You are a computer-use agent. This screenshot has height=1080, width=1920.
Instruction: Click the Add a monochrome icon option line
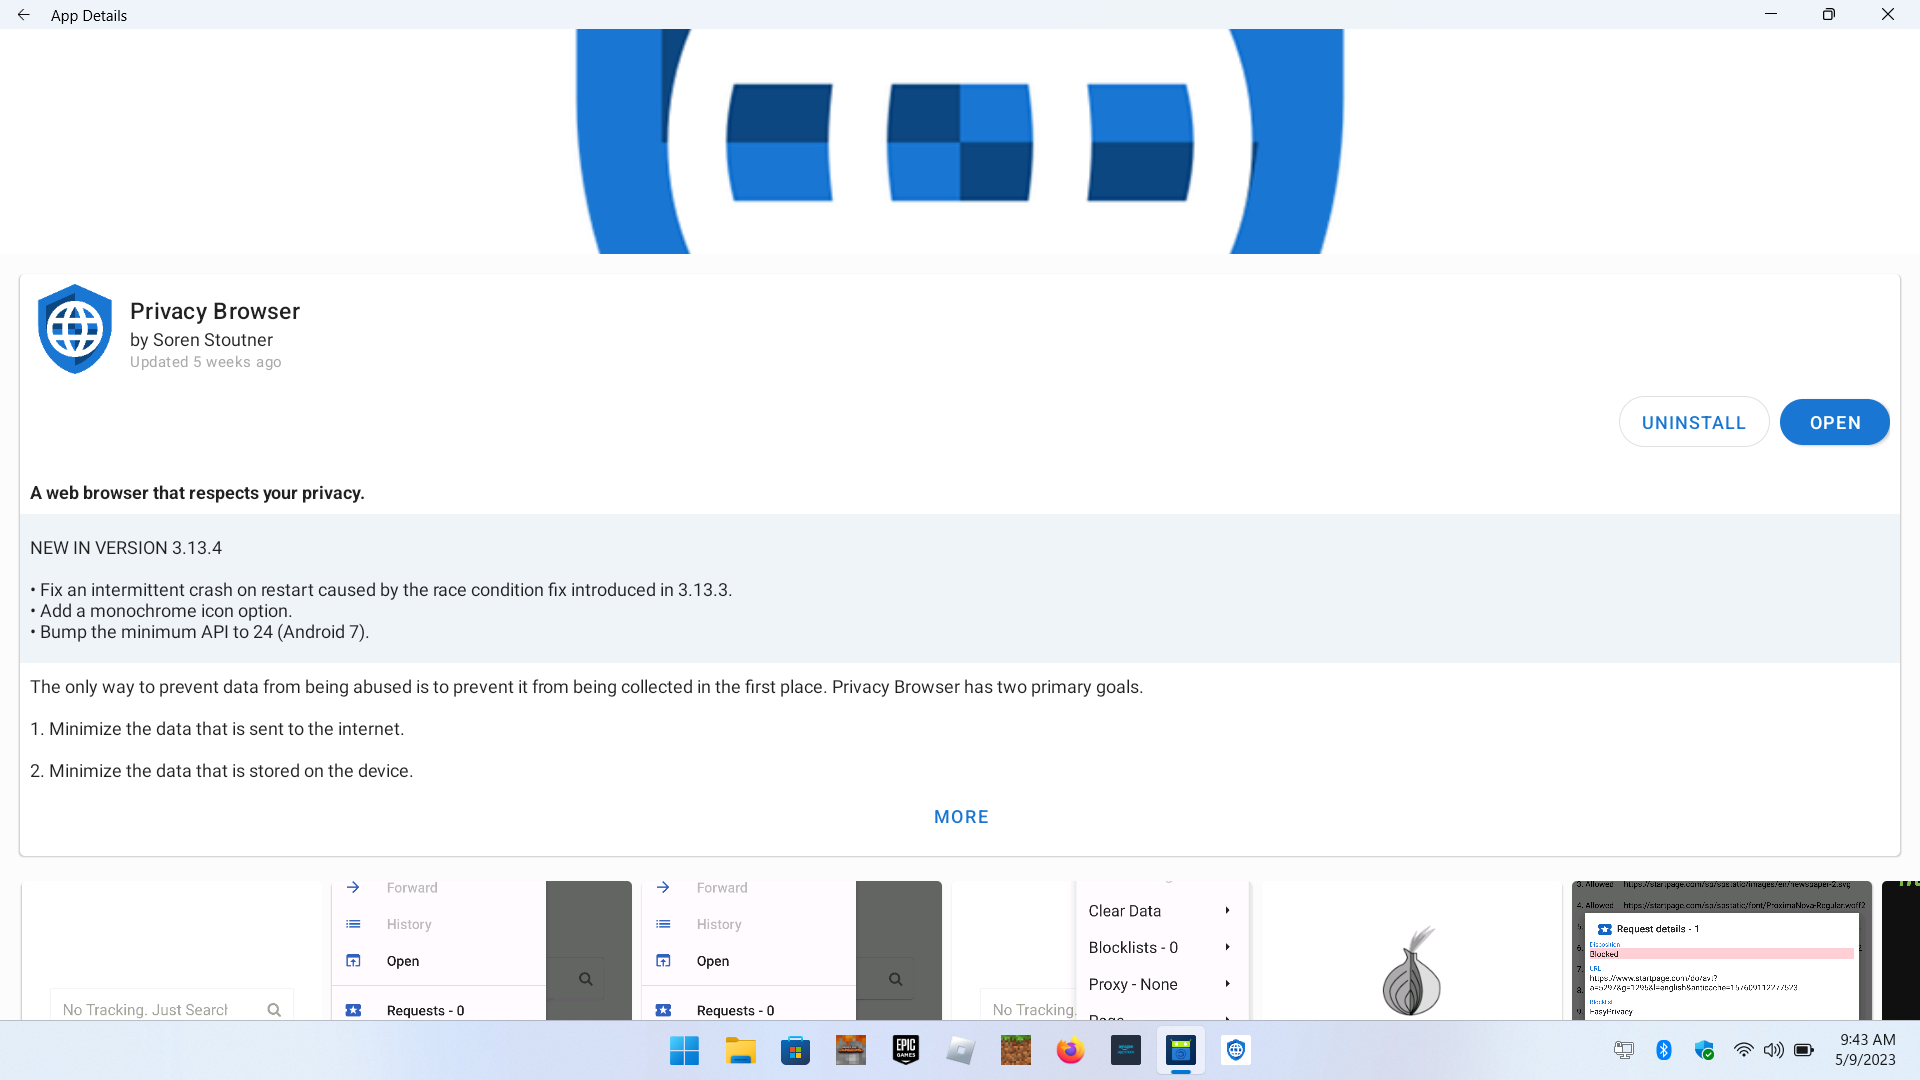(161, 611)
